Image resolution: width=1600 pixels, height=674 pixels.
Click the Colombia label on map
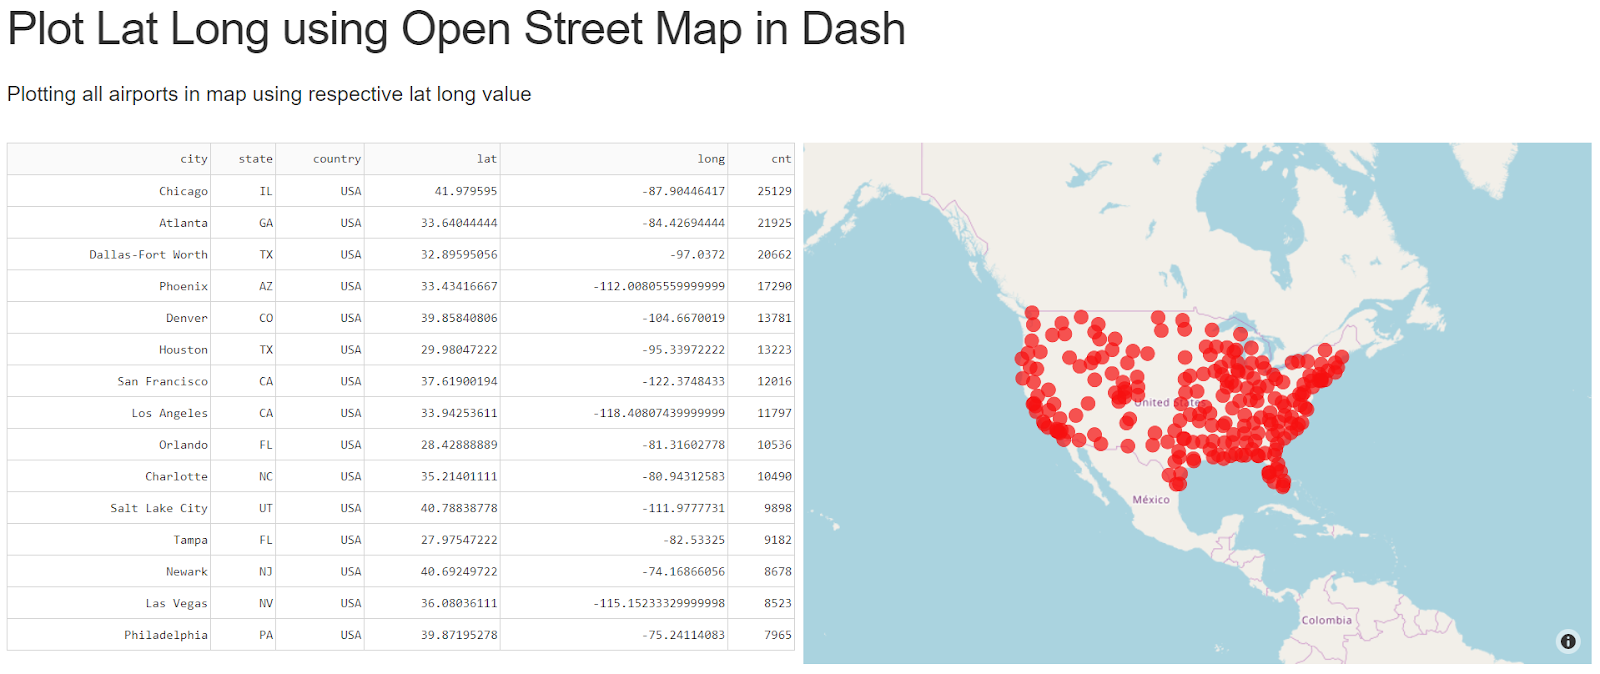click(x=1326, y=620)
